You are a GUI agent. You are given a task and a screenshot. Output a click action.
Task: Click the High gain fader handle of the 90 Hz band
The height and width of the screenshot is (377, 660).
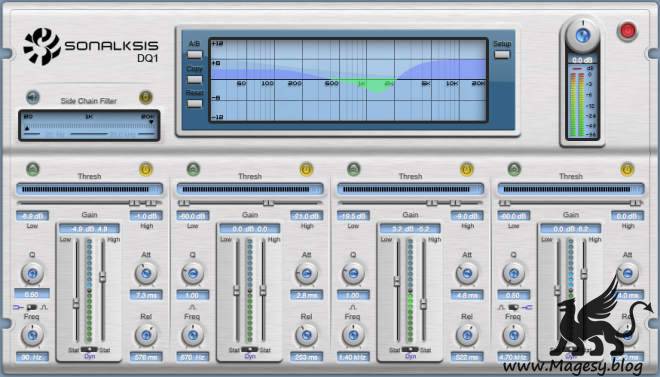click(x=102, y=277)
